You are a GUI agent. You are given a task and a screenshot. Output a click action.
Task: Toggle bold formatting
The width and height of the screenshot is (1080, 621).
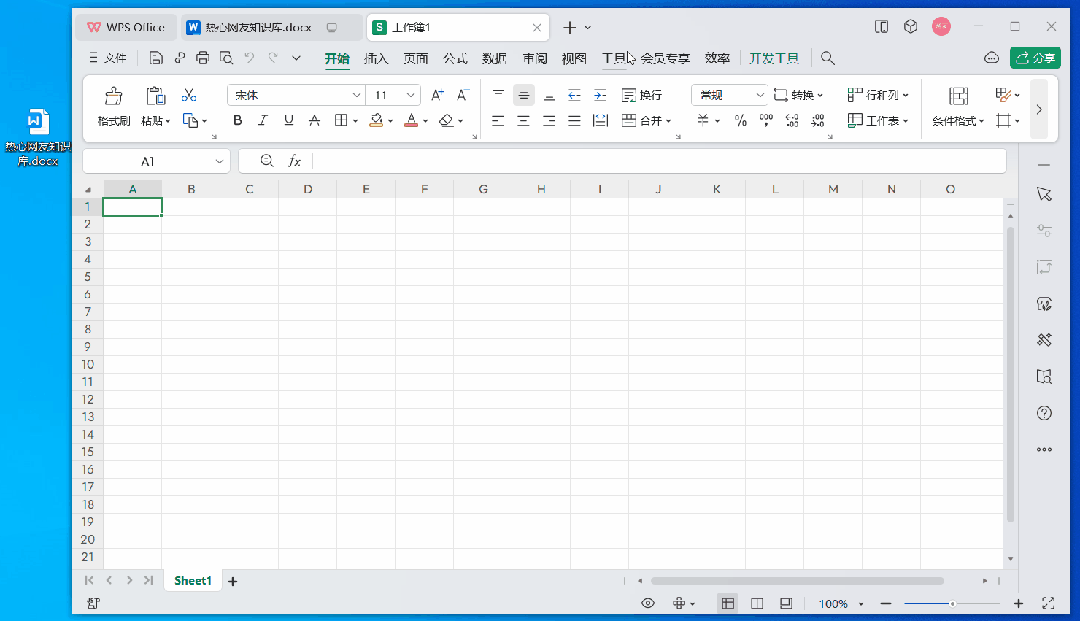pos(238,121)
